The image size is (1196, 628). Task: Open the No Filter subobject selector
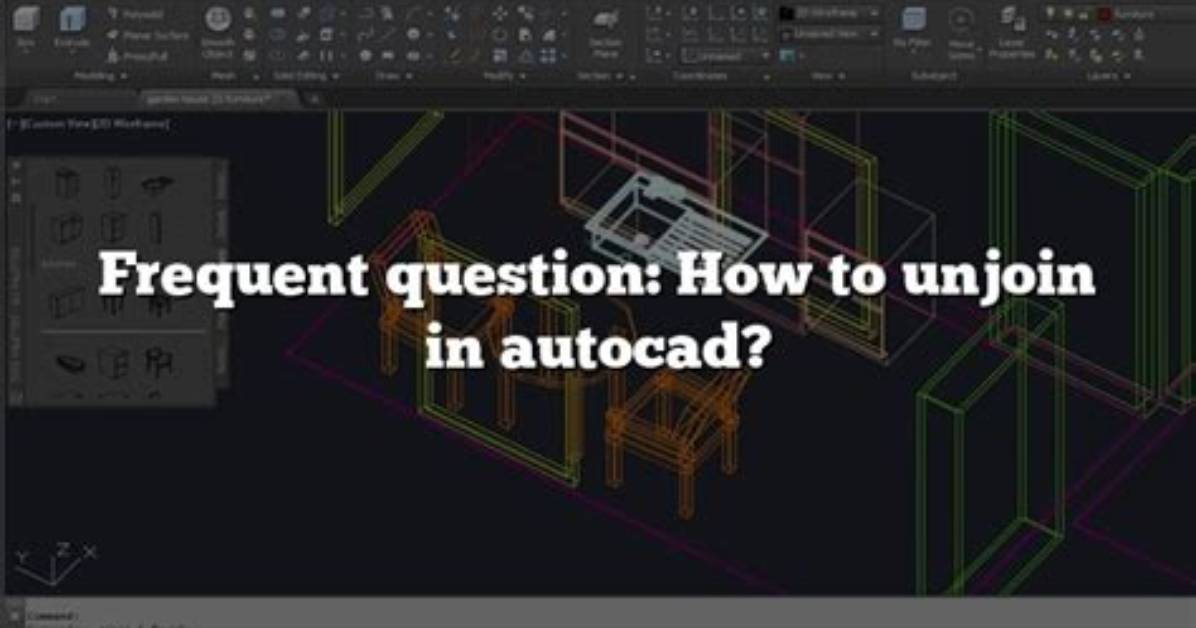click(x=913, y=29)
